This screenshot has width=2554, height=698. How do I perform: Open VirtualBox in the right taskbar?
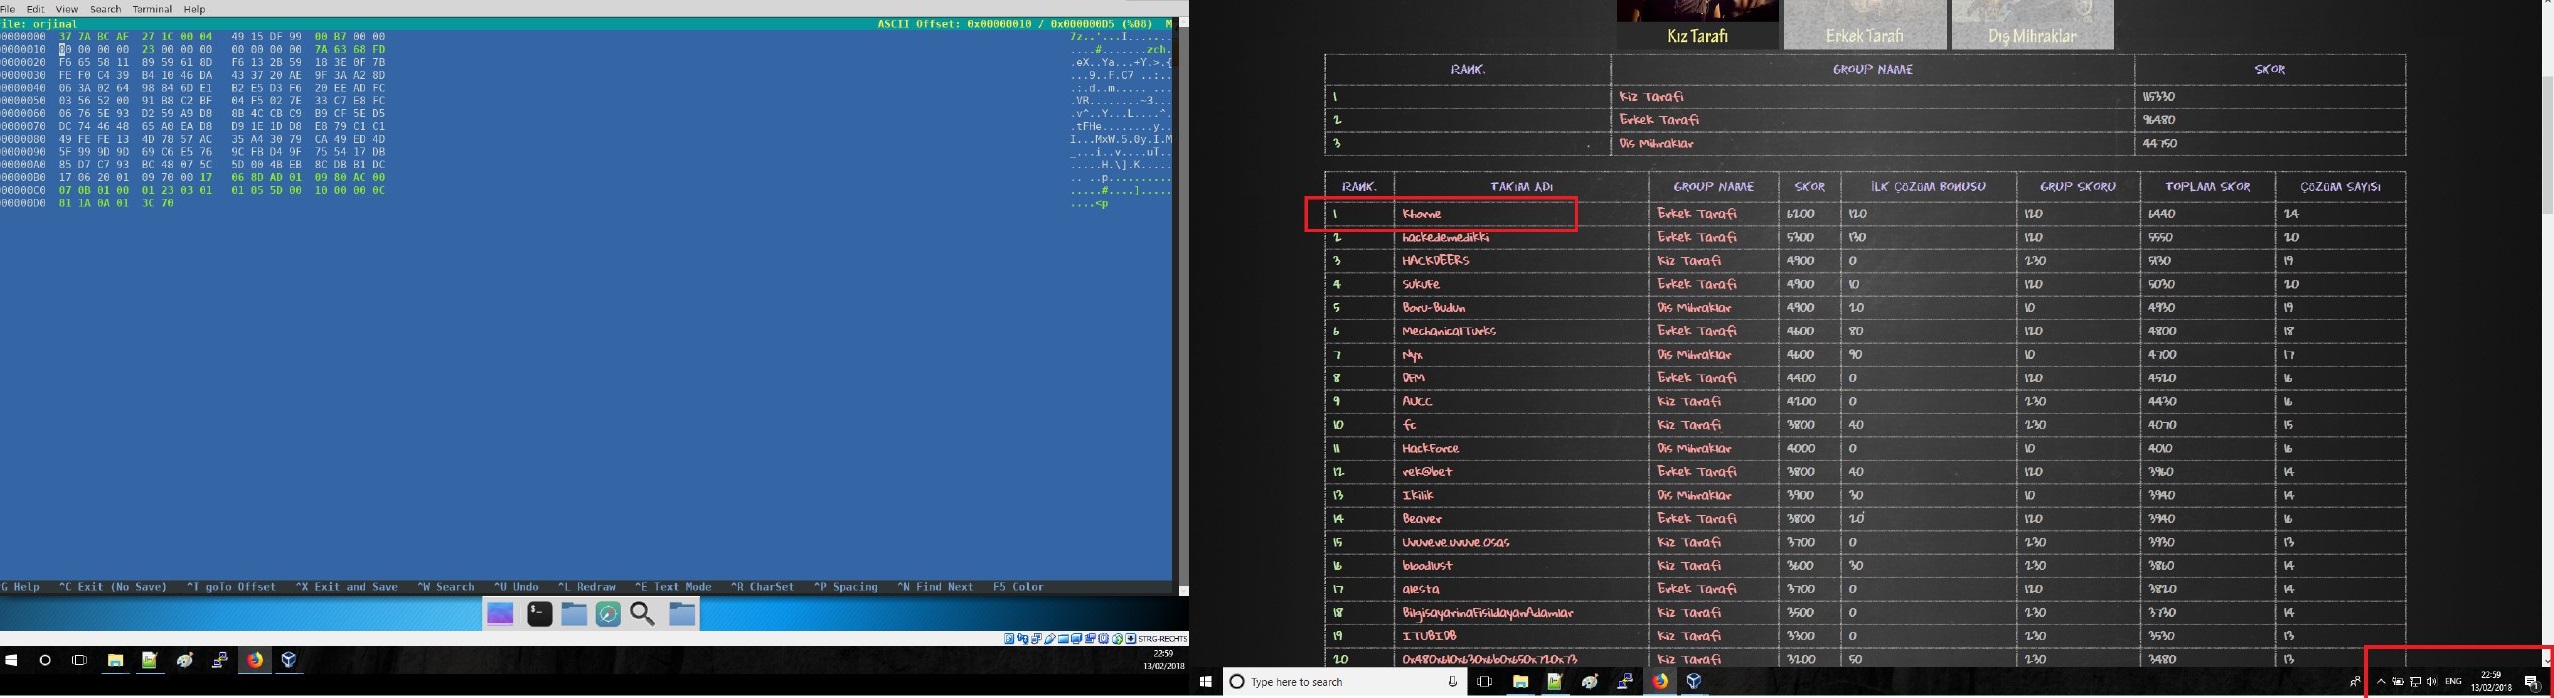pyautogui.click(x=1694, y=682)
